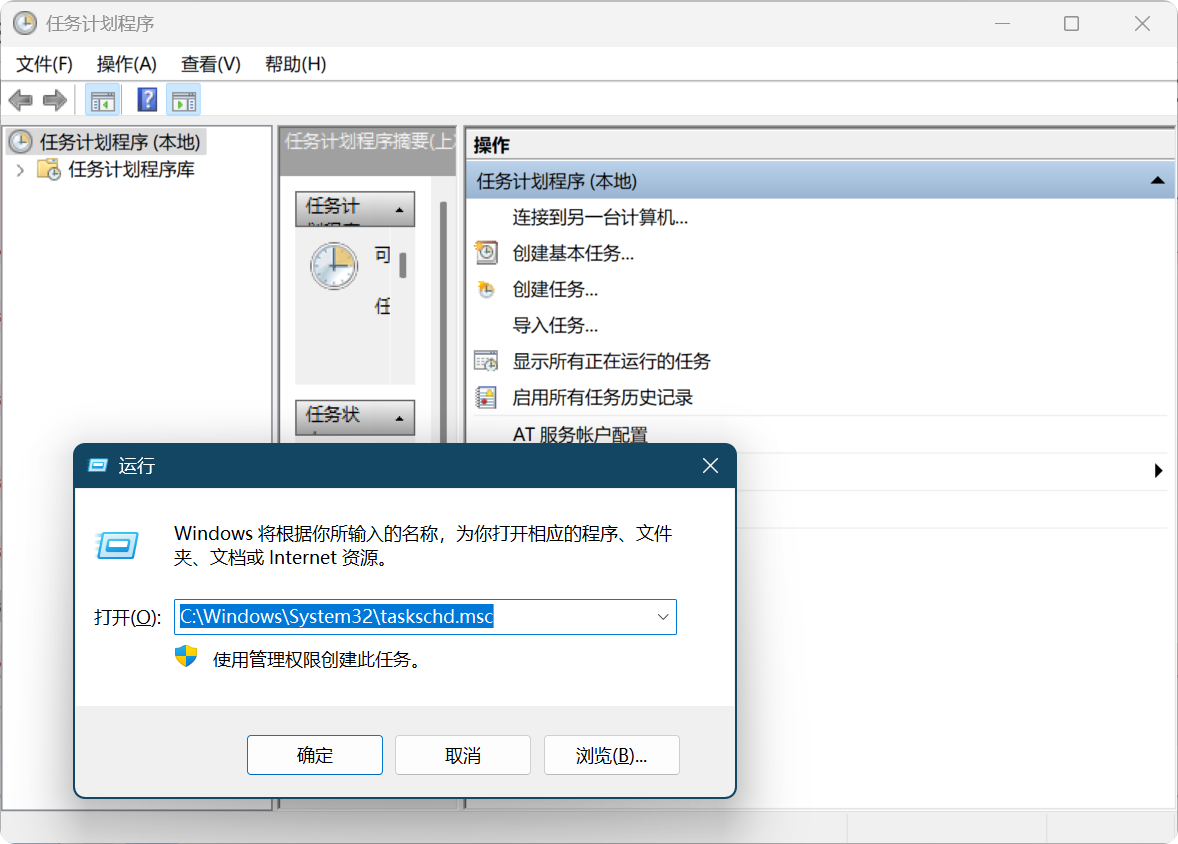Click the Run dialog title bar icon
Viewport: 1178px width, 844px height.
pos(98,465)
